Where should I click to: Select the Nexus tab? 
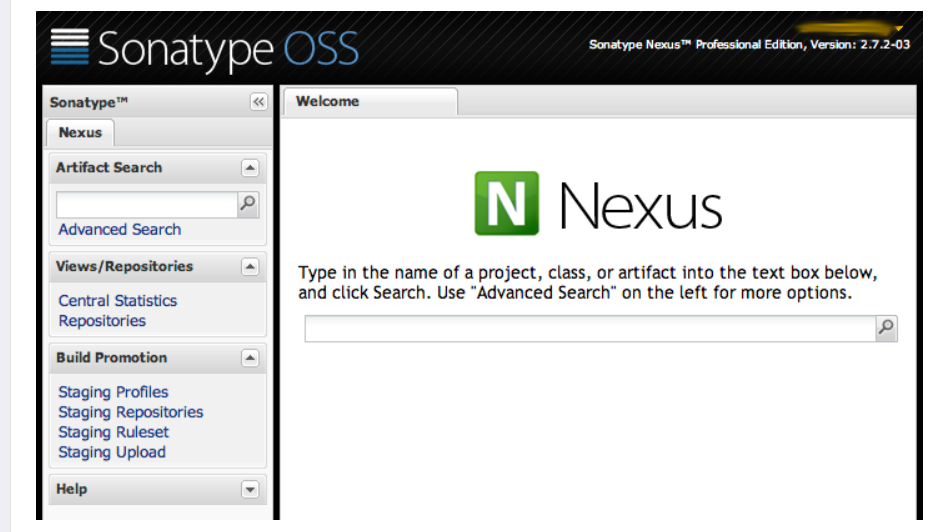(80, 133)
